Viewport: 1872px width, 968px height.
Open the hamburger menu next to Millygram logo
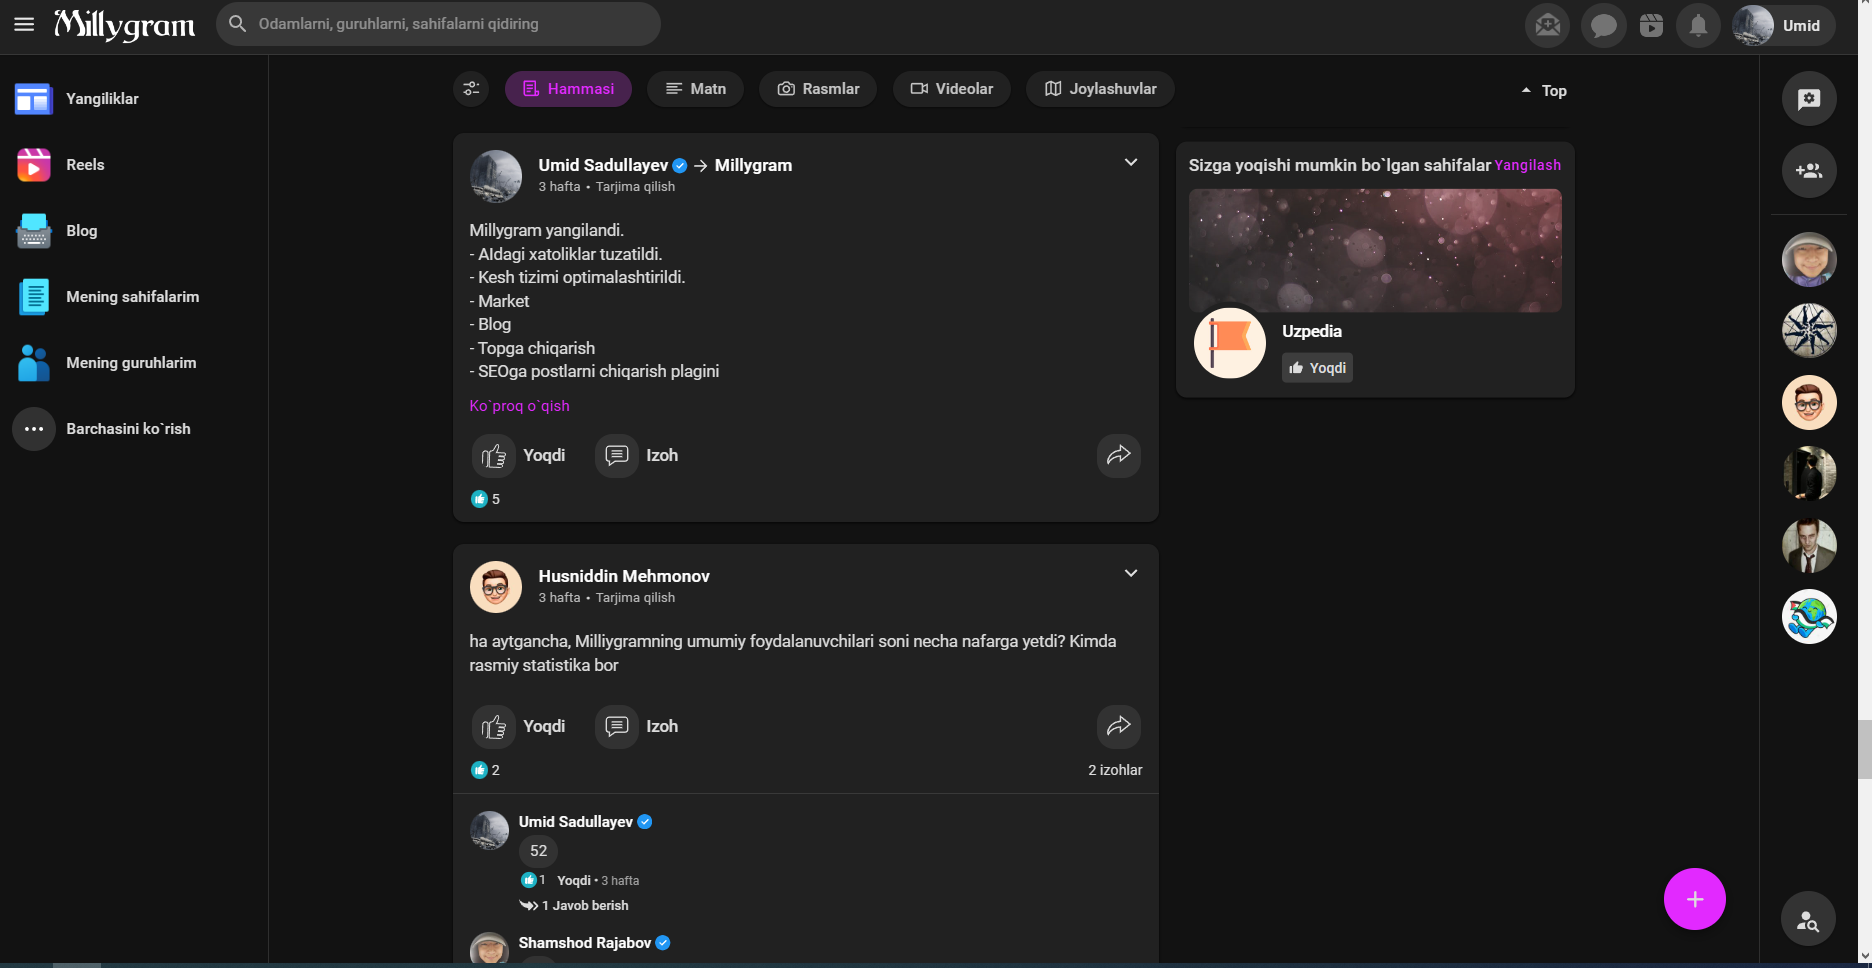(x=24, y=24)
